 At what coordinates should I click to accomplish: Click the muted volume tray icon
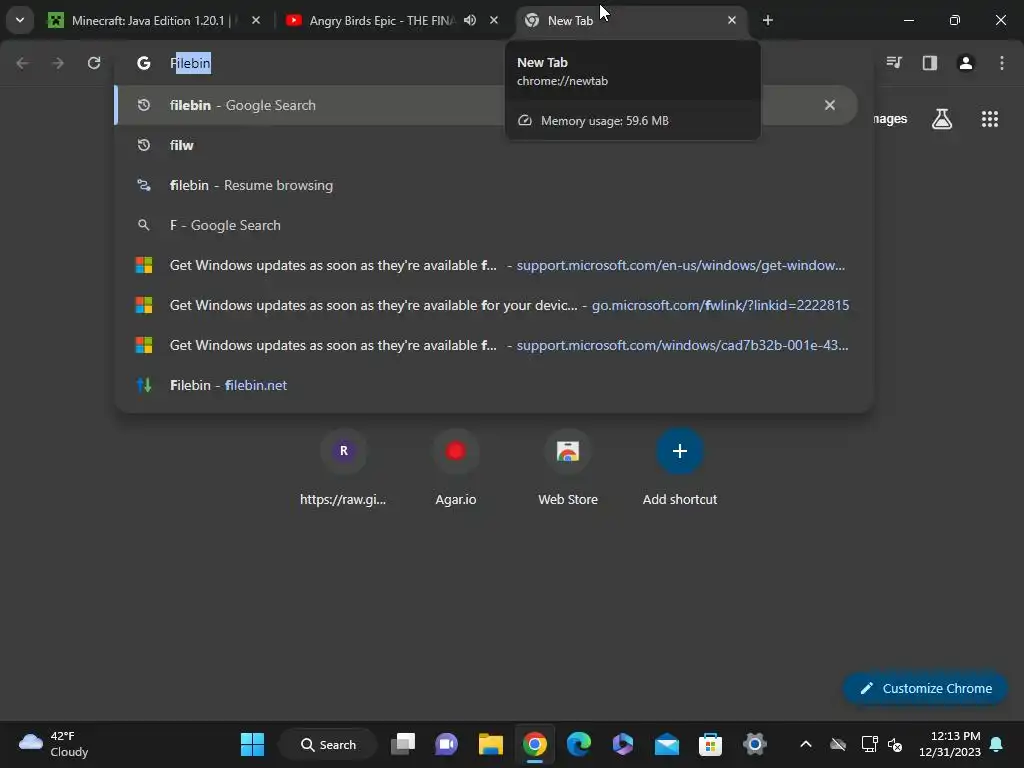click(x=895, y=744)
